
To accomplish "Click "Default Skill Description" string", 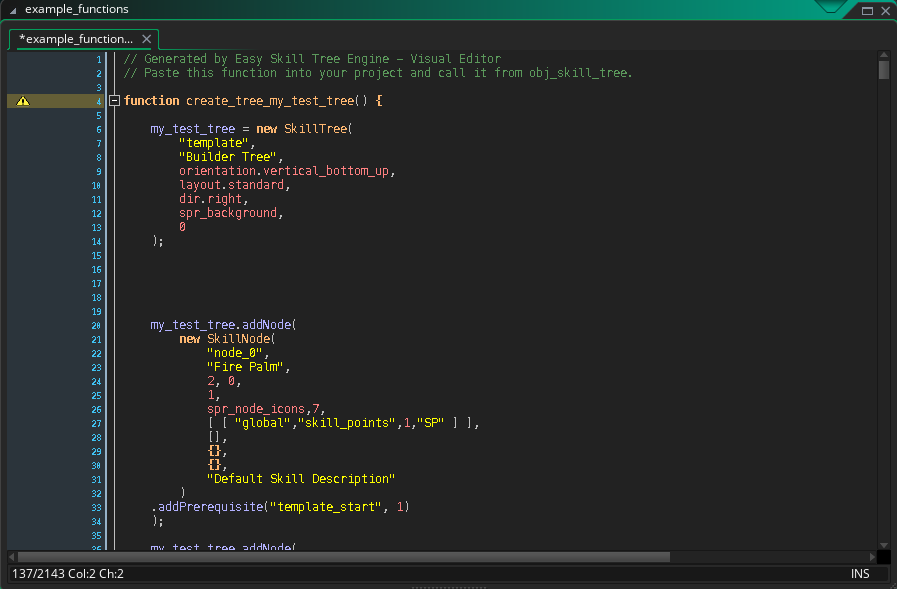I will coord(301,479).
